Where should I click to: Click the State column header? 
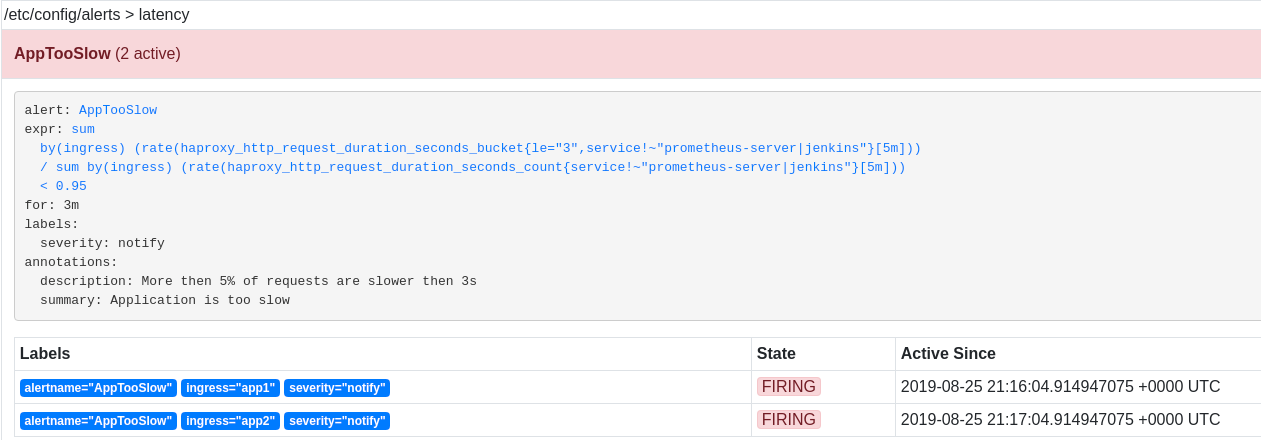click(776, 354)
